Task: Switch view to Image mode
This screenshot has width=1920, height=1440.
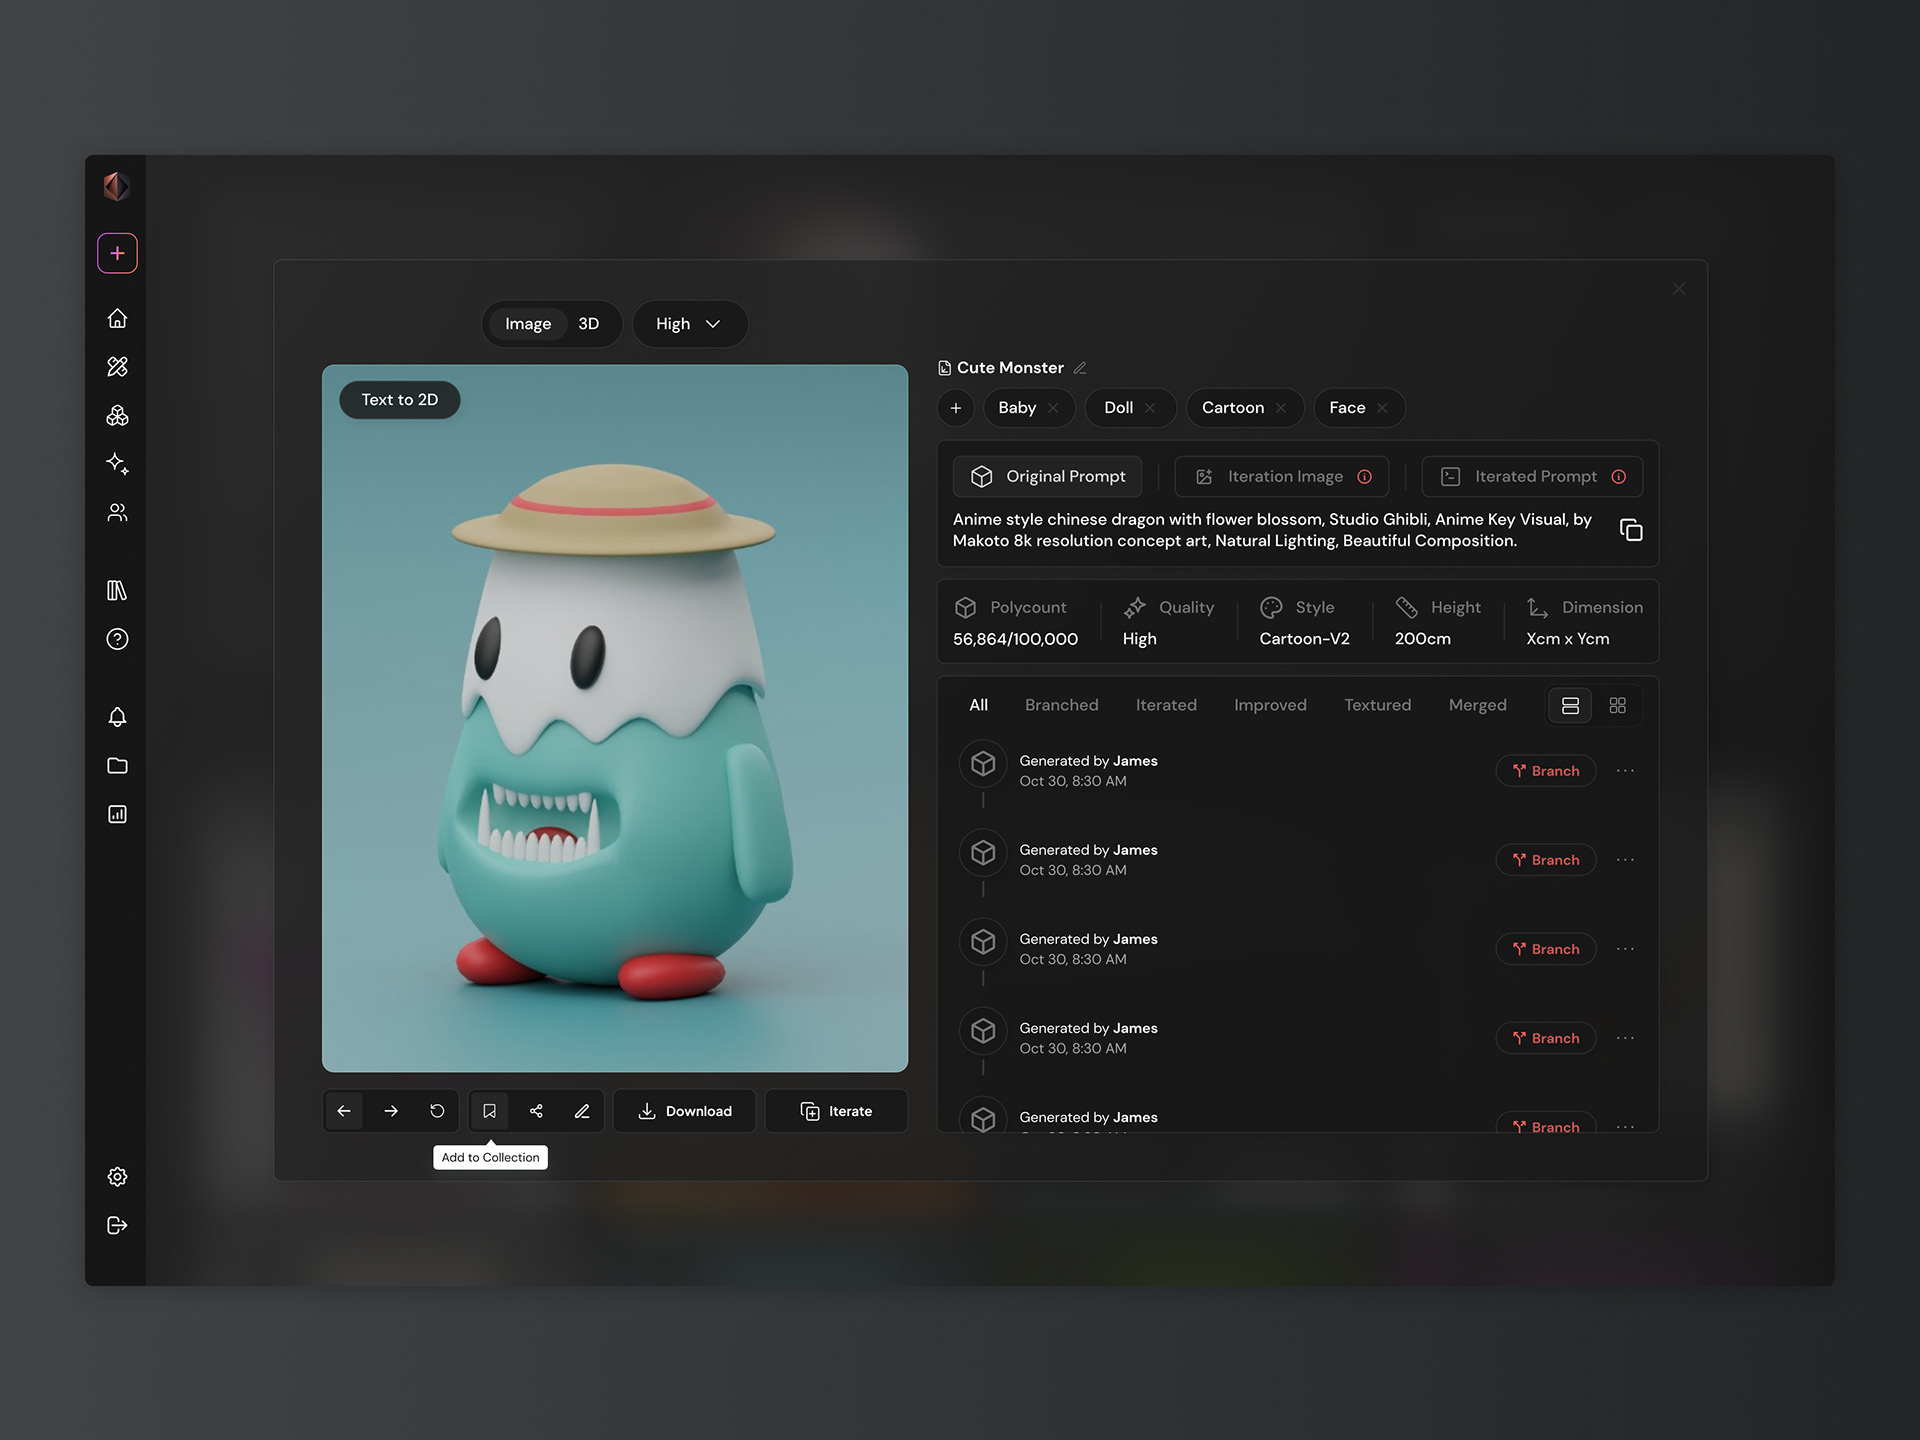Action: click(x=528, y=324)
